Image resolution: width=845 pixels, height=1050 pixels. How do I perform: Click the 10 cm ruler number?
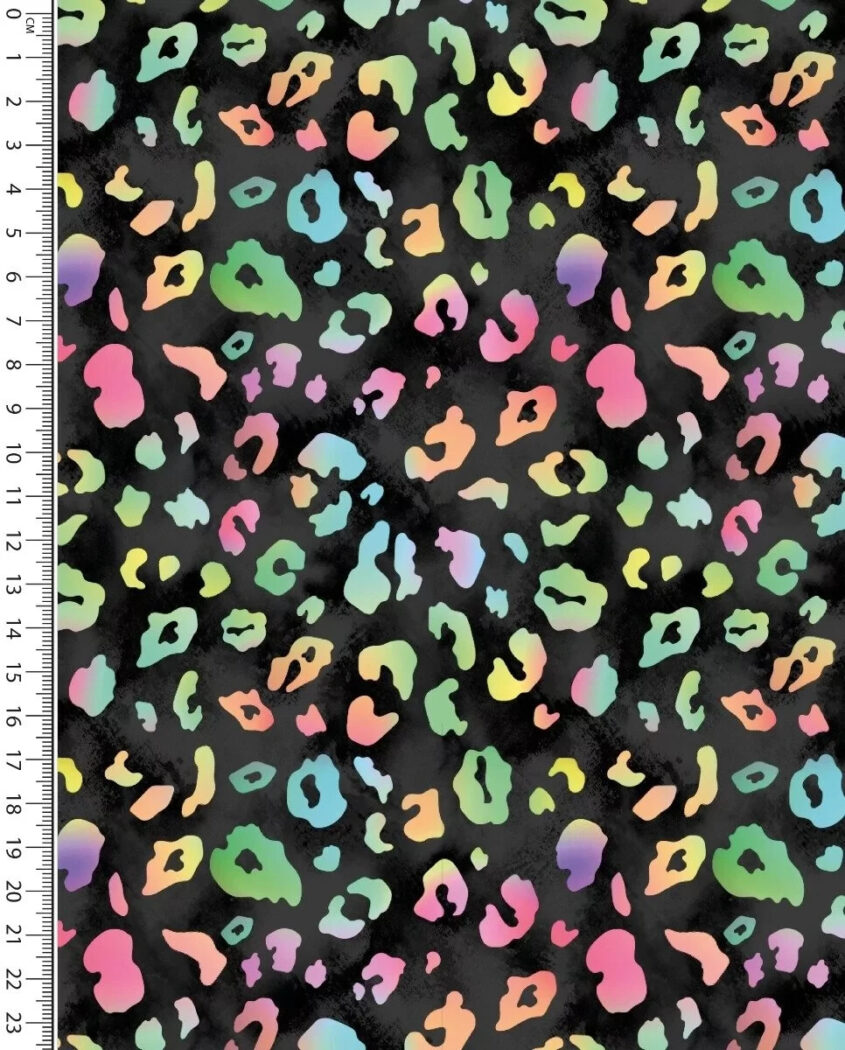point(15,454)
